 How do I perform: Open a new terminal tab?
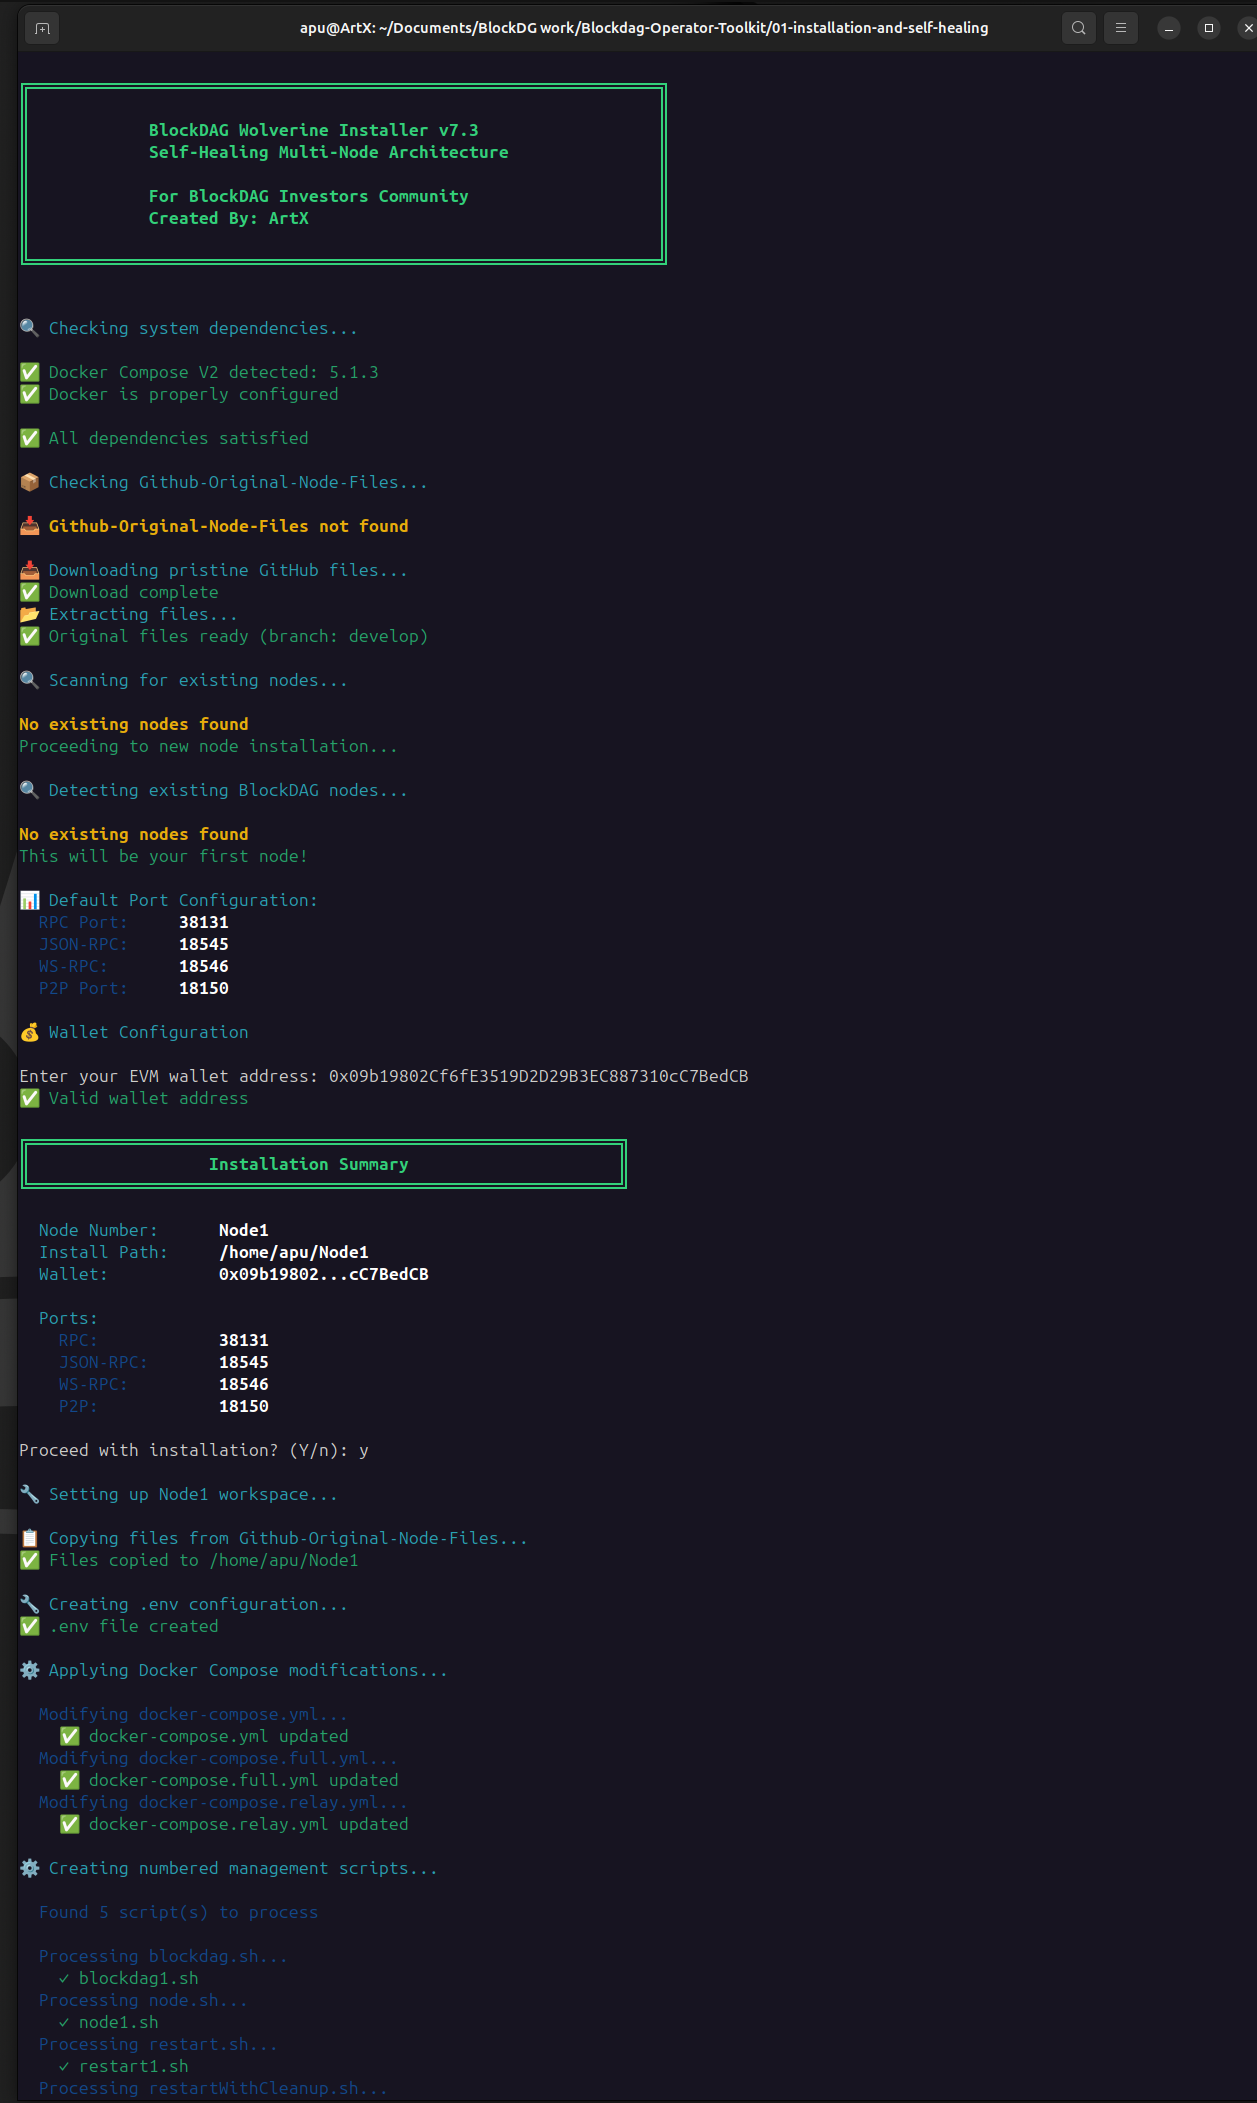(42, 28)
